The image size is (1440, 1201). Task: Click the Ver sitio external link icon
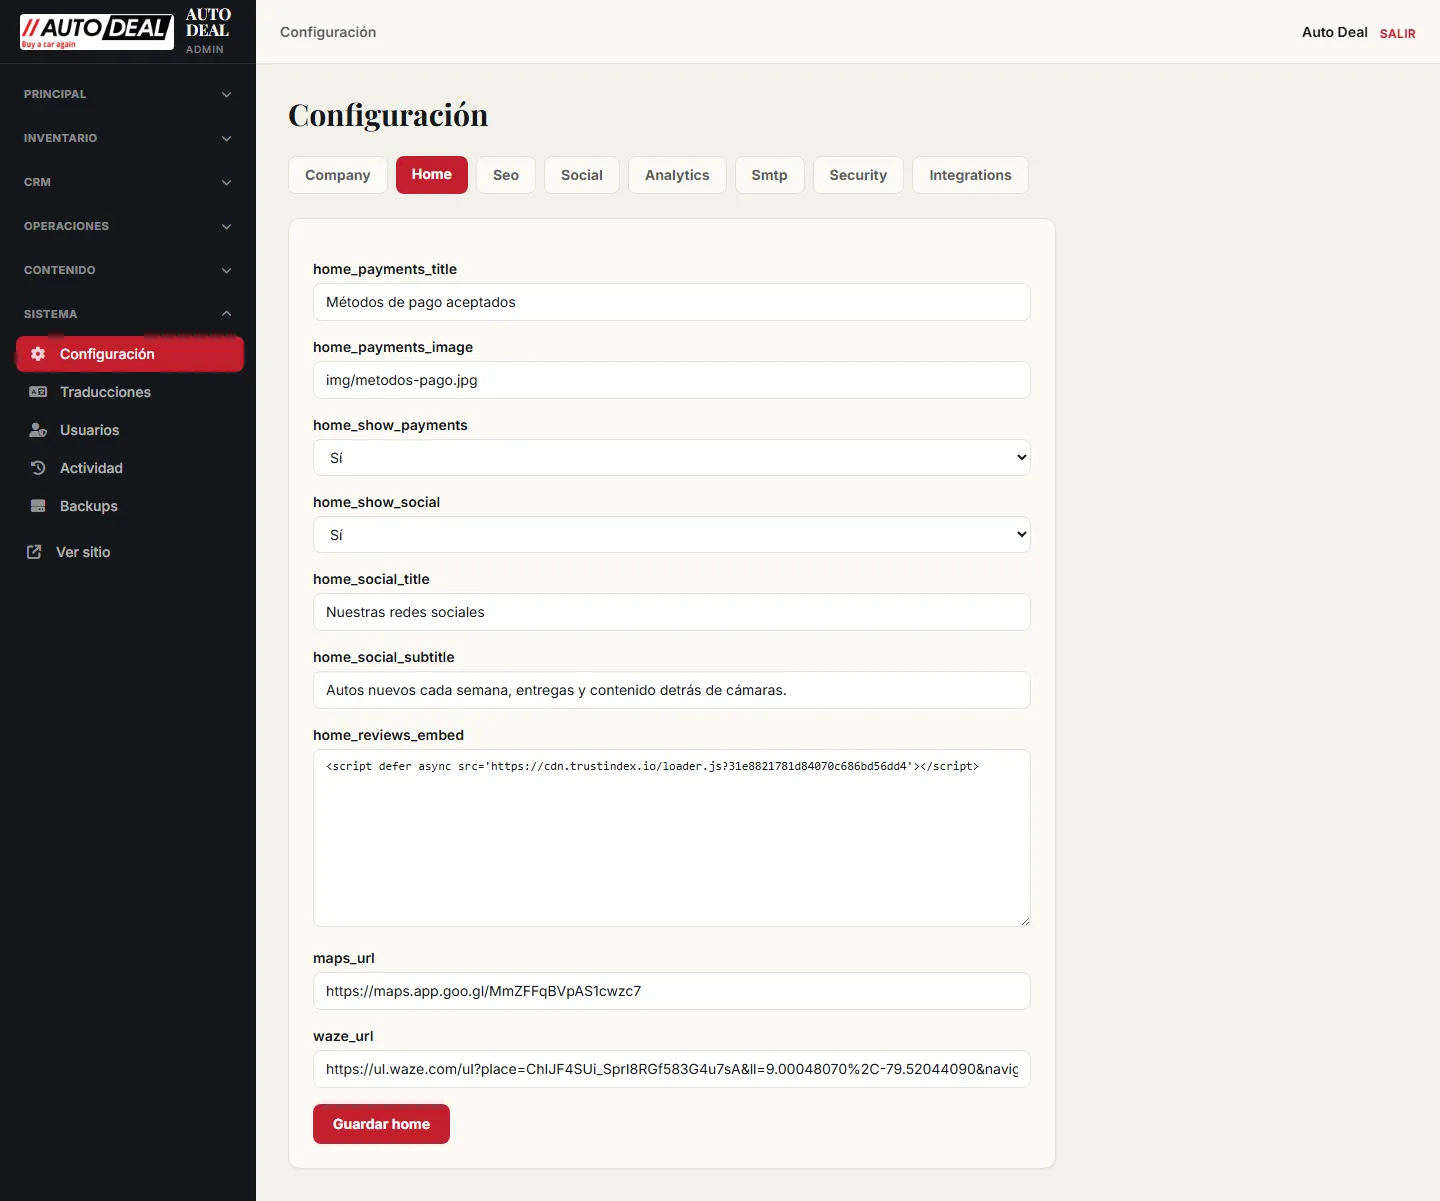click(34, 552)
